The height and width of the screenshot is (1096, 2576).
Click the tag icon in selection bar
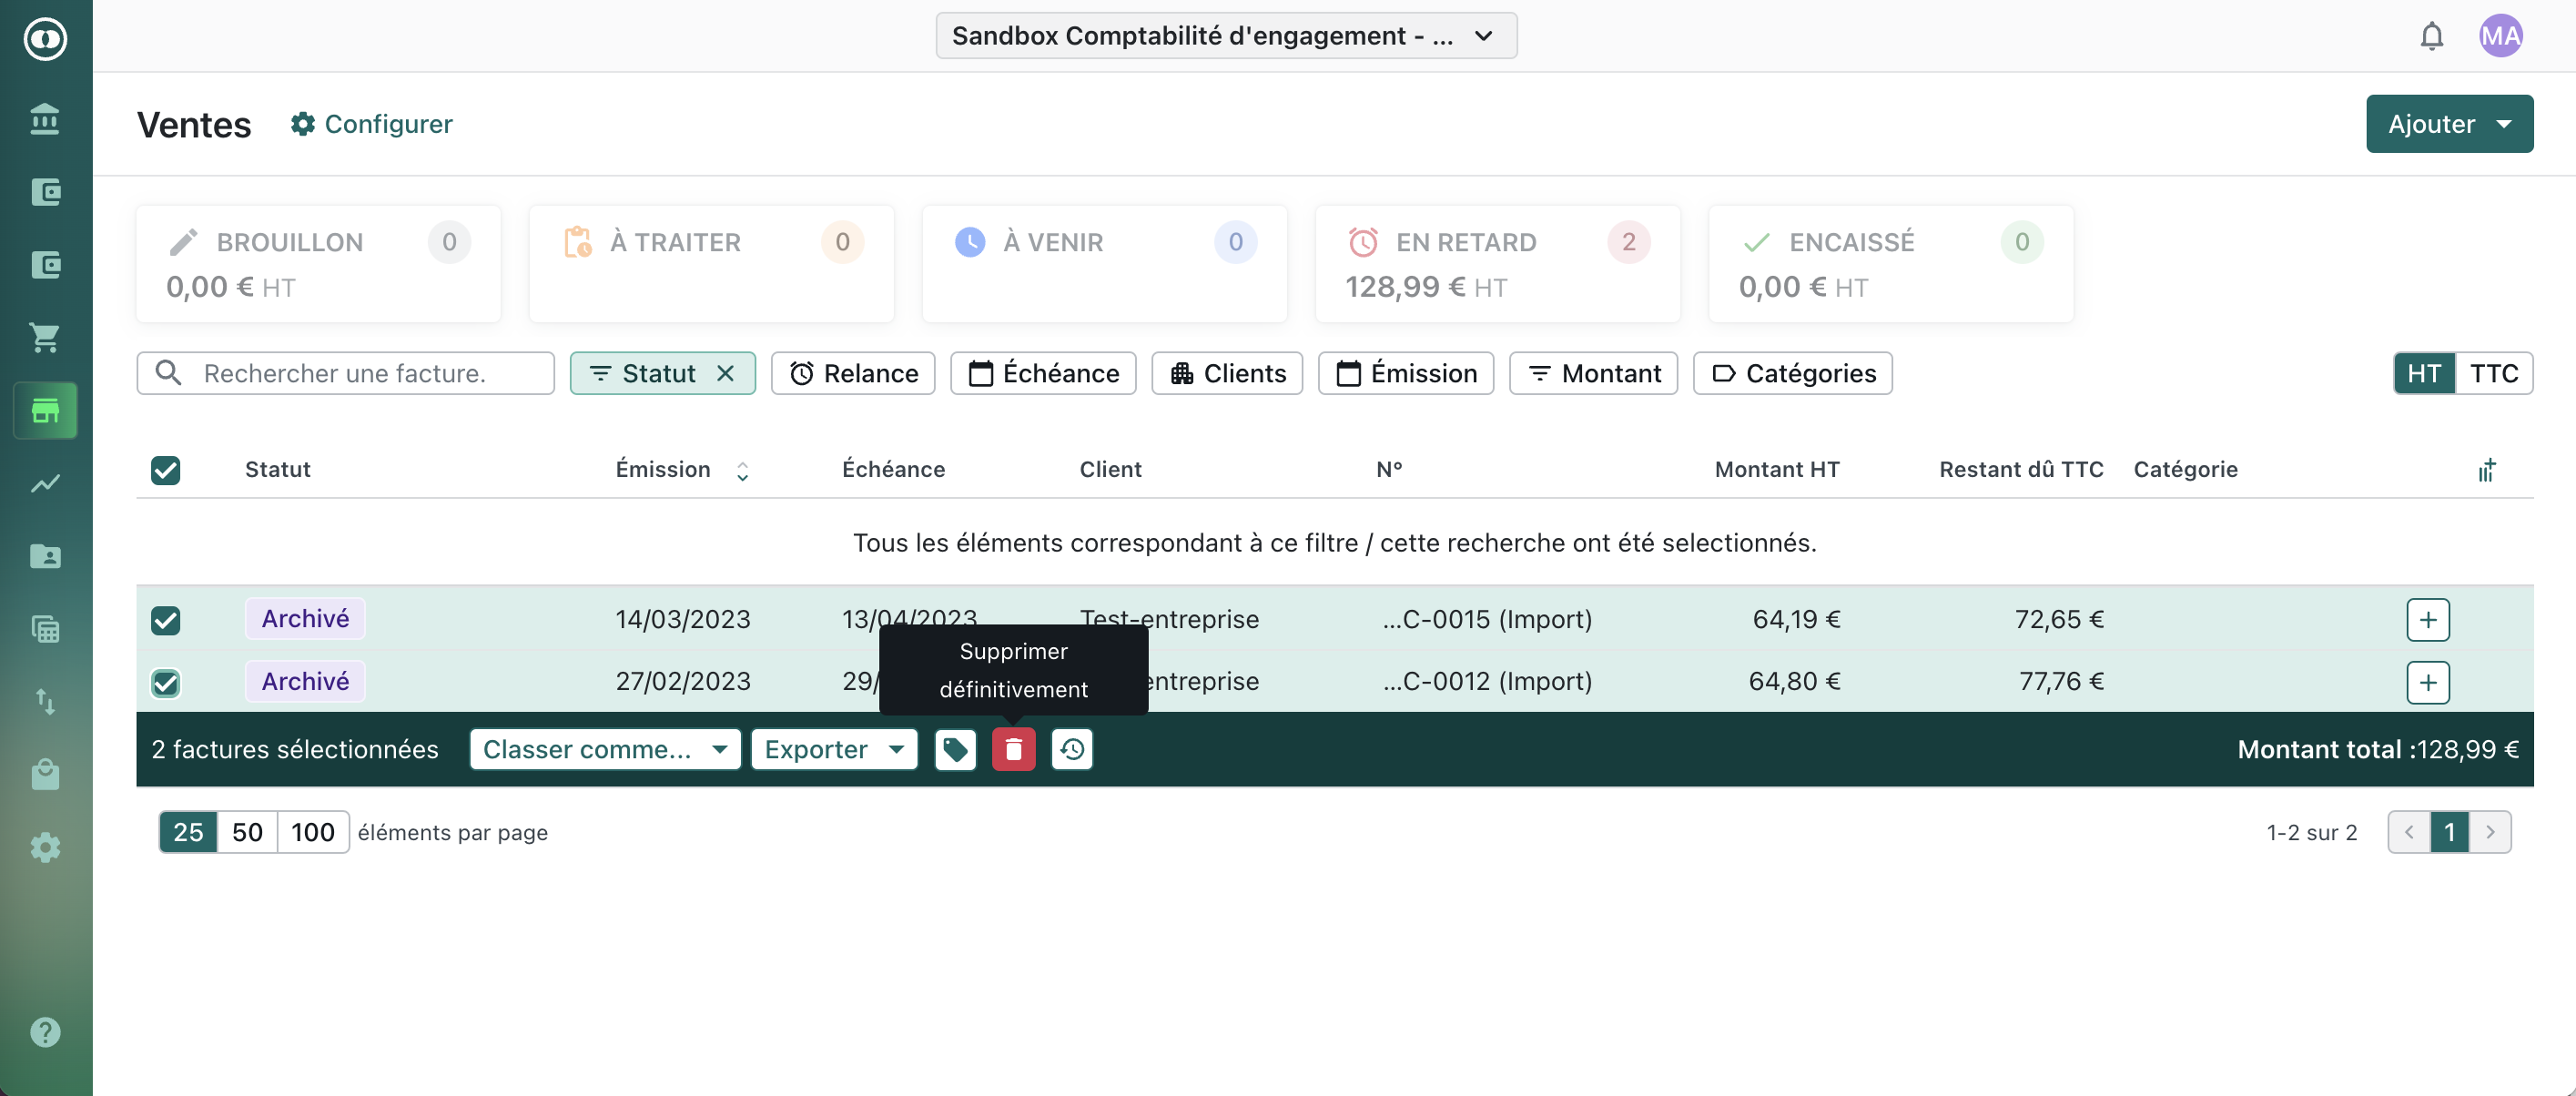point(955,749)
